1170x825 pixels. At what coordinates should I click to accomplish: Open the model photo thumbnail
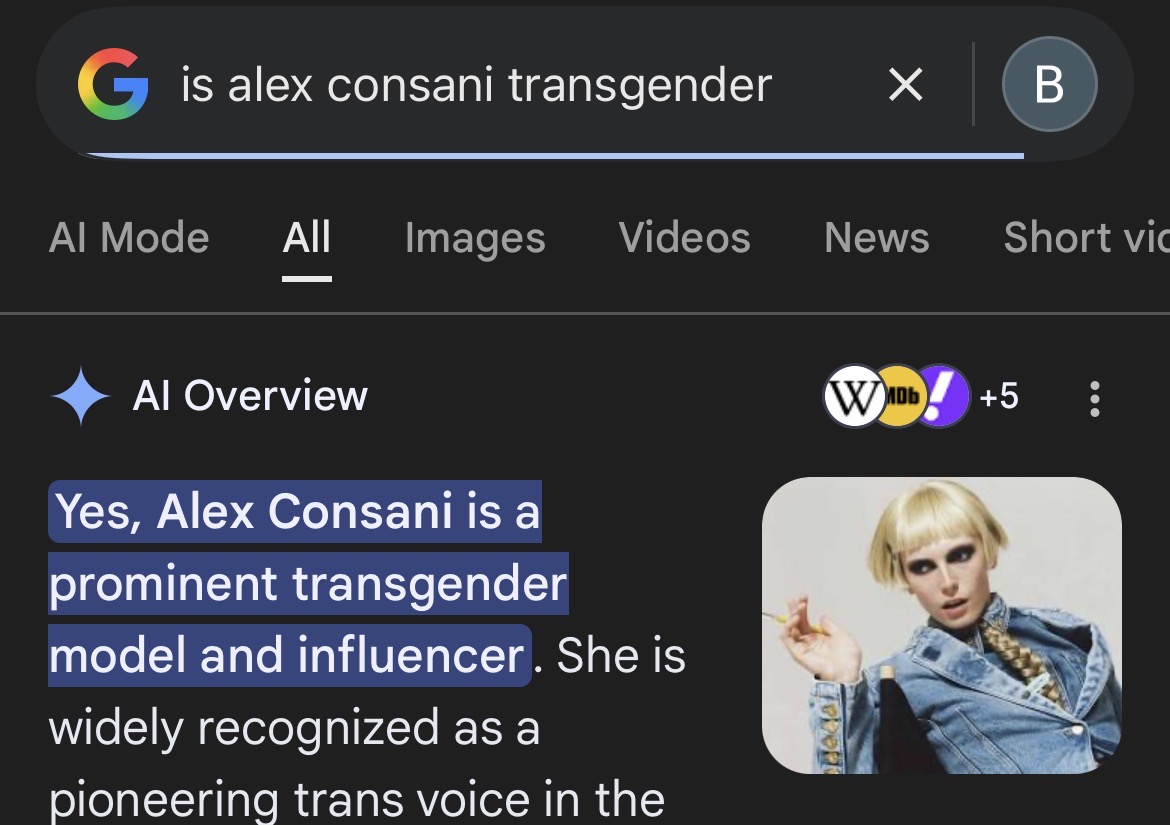click(x=941, y=625)
